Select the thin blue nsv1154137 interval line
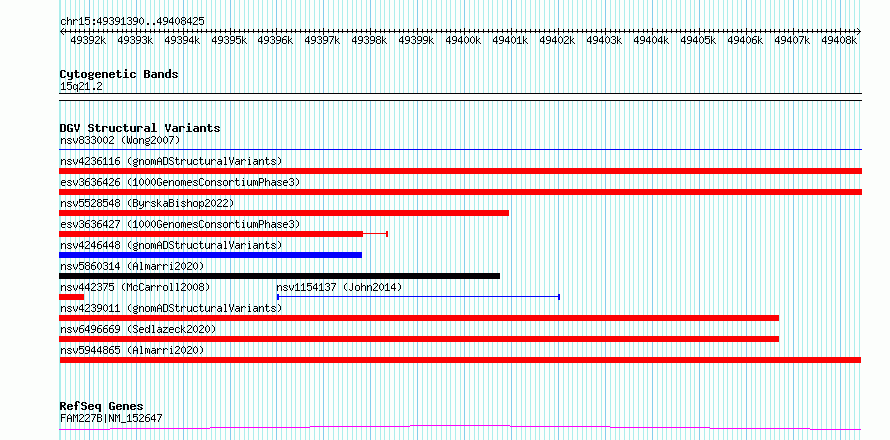The image size is (890, 440). point(418,297)
